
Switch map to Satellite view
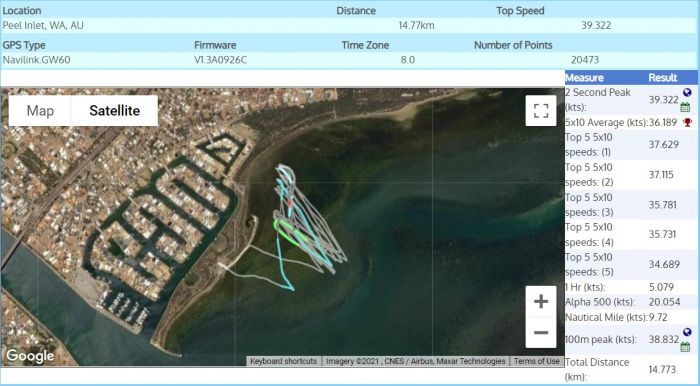tap(115, 111)
